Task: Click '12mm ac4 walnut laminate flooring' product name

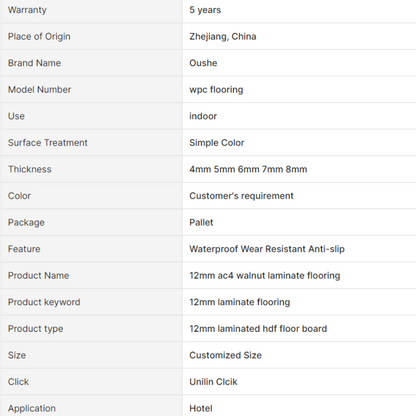Action: pyautogui.click(x=265, y=276)
